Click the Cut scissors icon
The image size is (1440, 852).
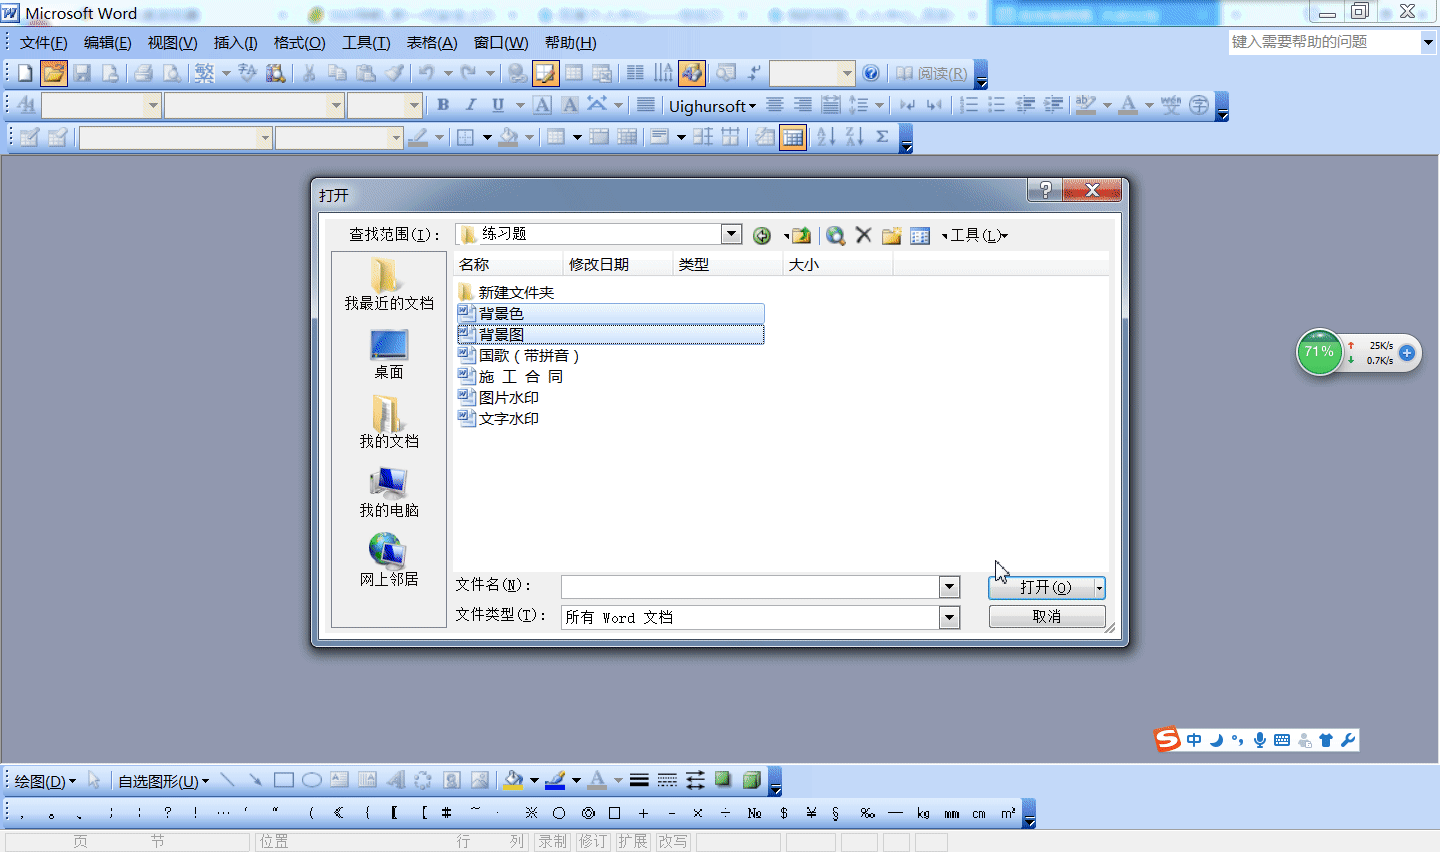coord(309,73)
